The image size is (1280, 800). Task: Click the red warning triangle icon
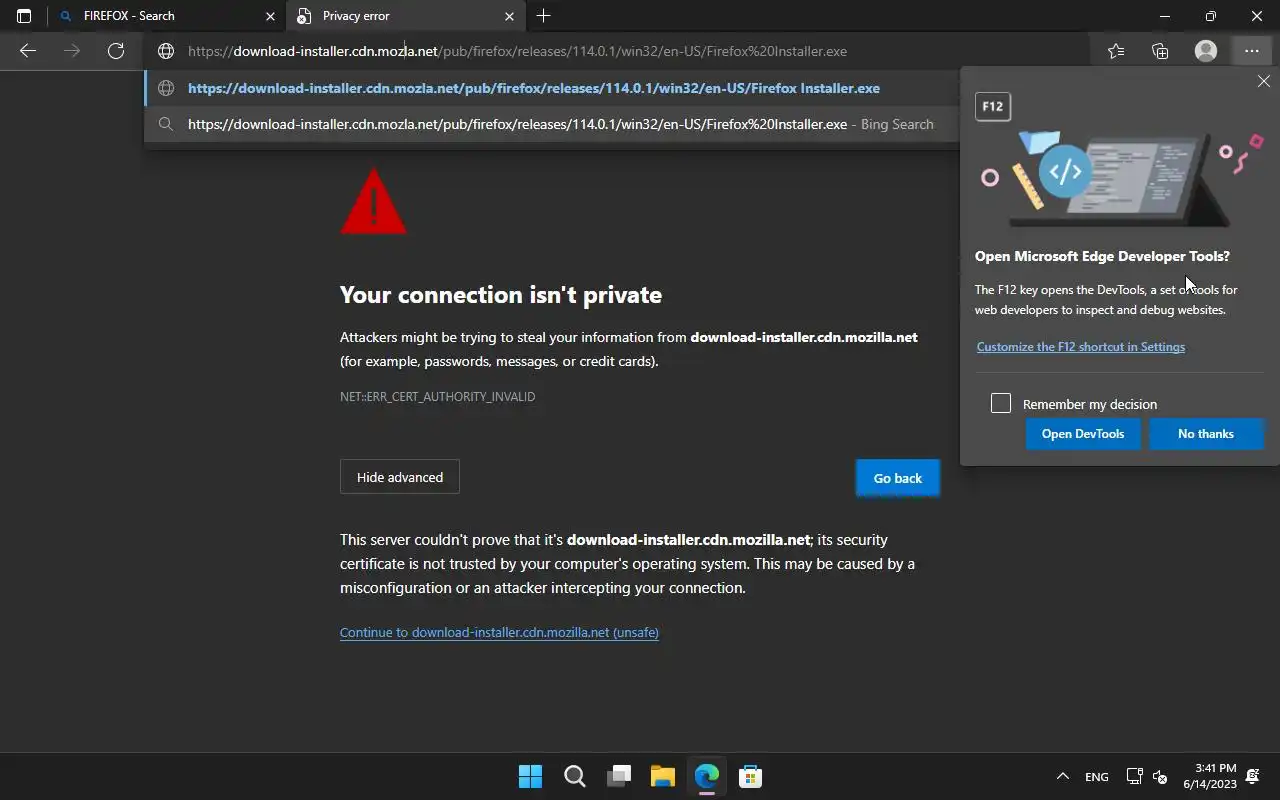click(373, 202)
